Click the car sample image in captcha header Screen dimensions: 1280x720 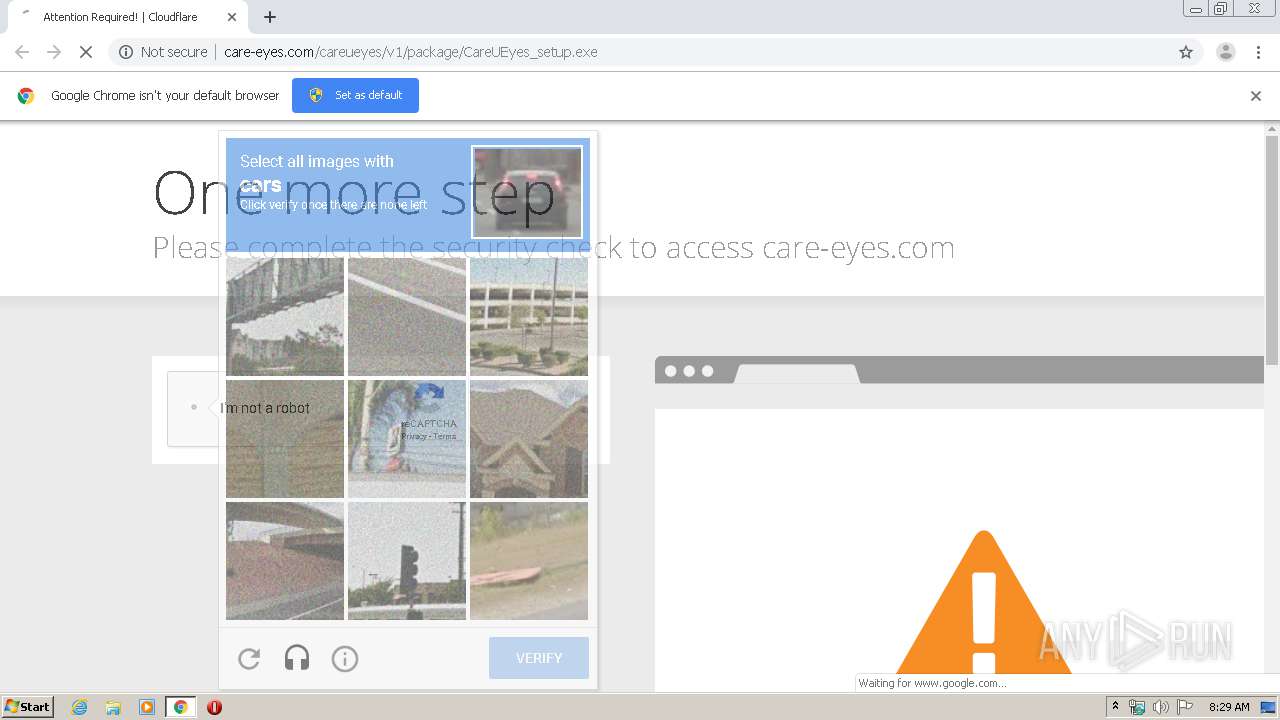(527, 192)
